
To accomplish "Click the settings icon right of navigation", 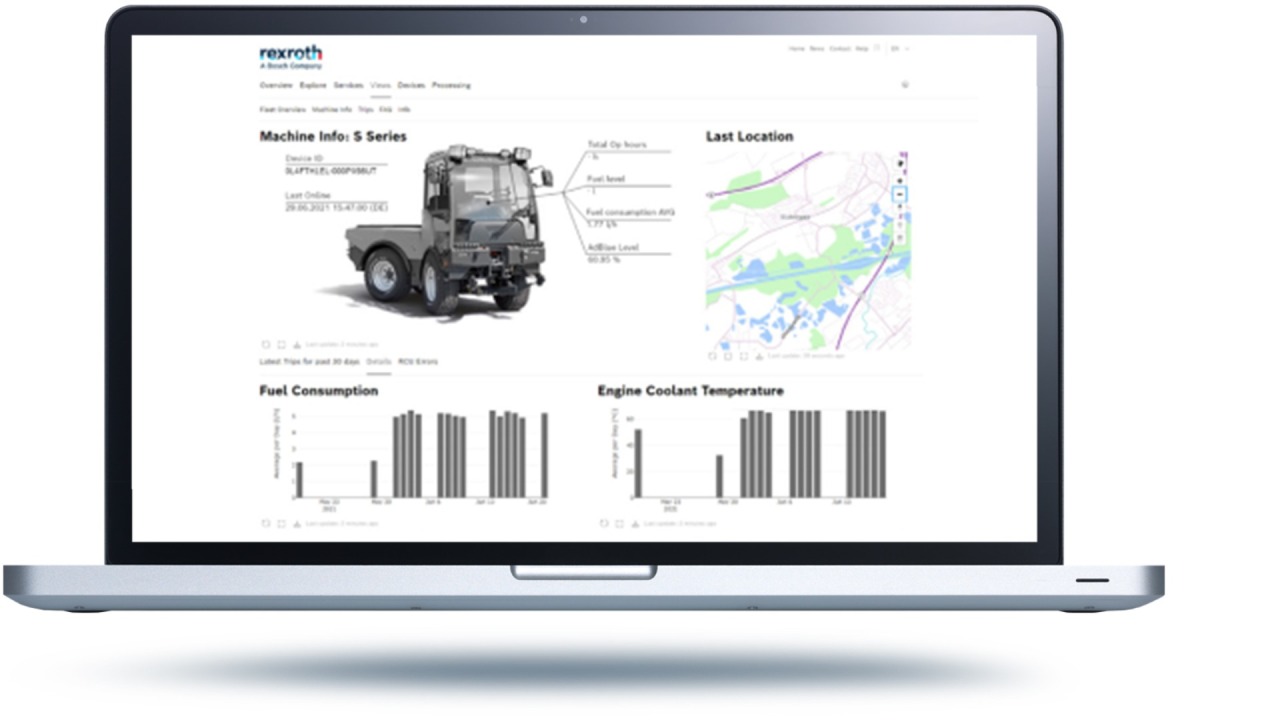I will tap(905, 86).
